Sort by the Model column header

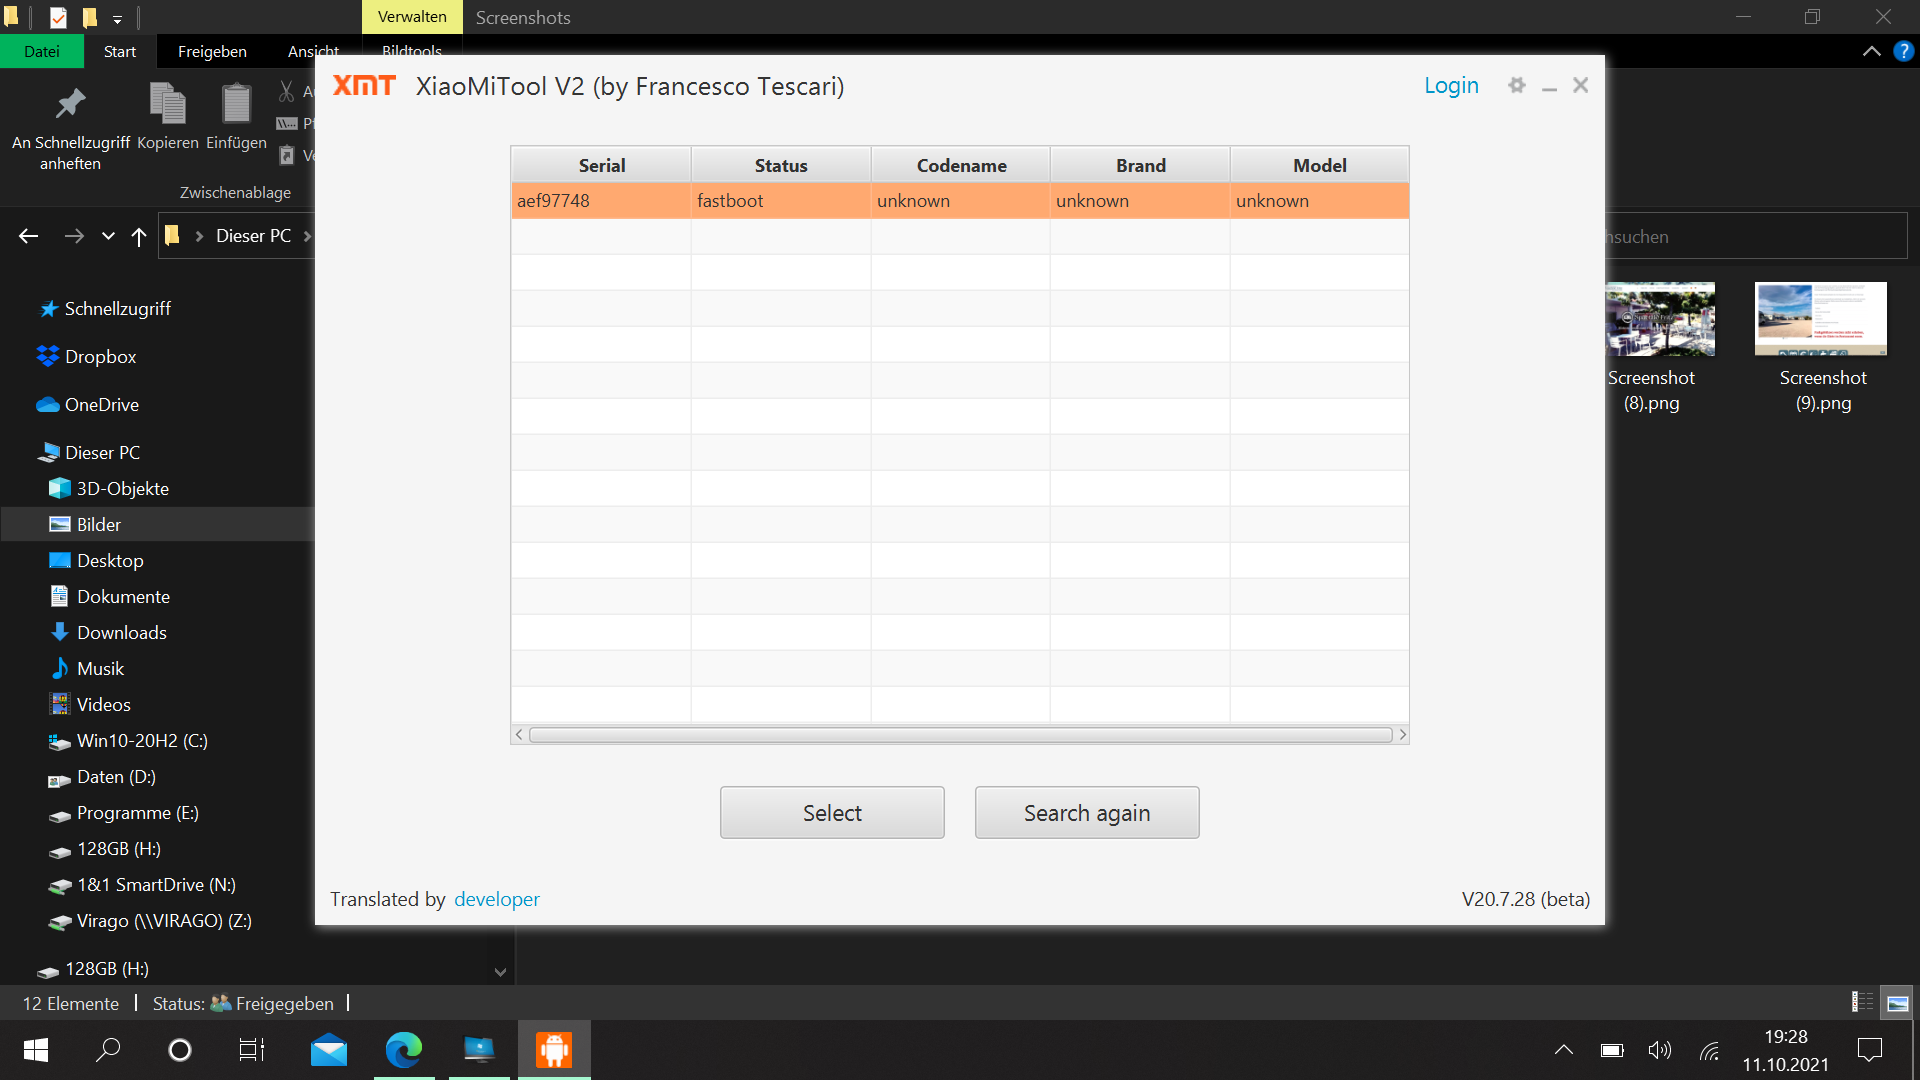[x=1320, y=165]
